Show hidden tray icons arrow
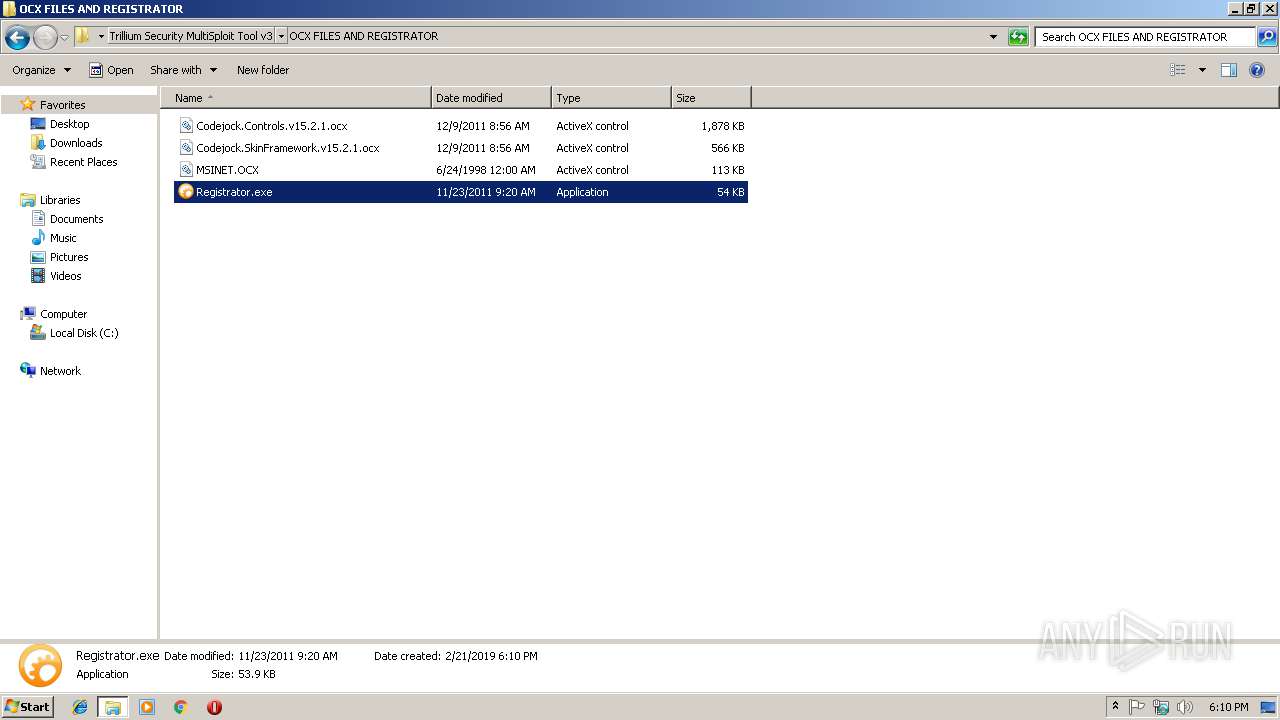The image size is (1280, 720). point(1116,706)
